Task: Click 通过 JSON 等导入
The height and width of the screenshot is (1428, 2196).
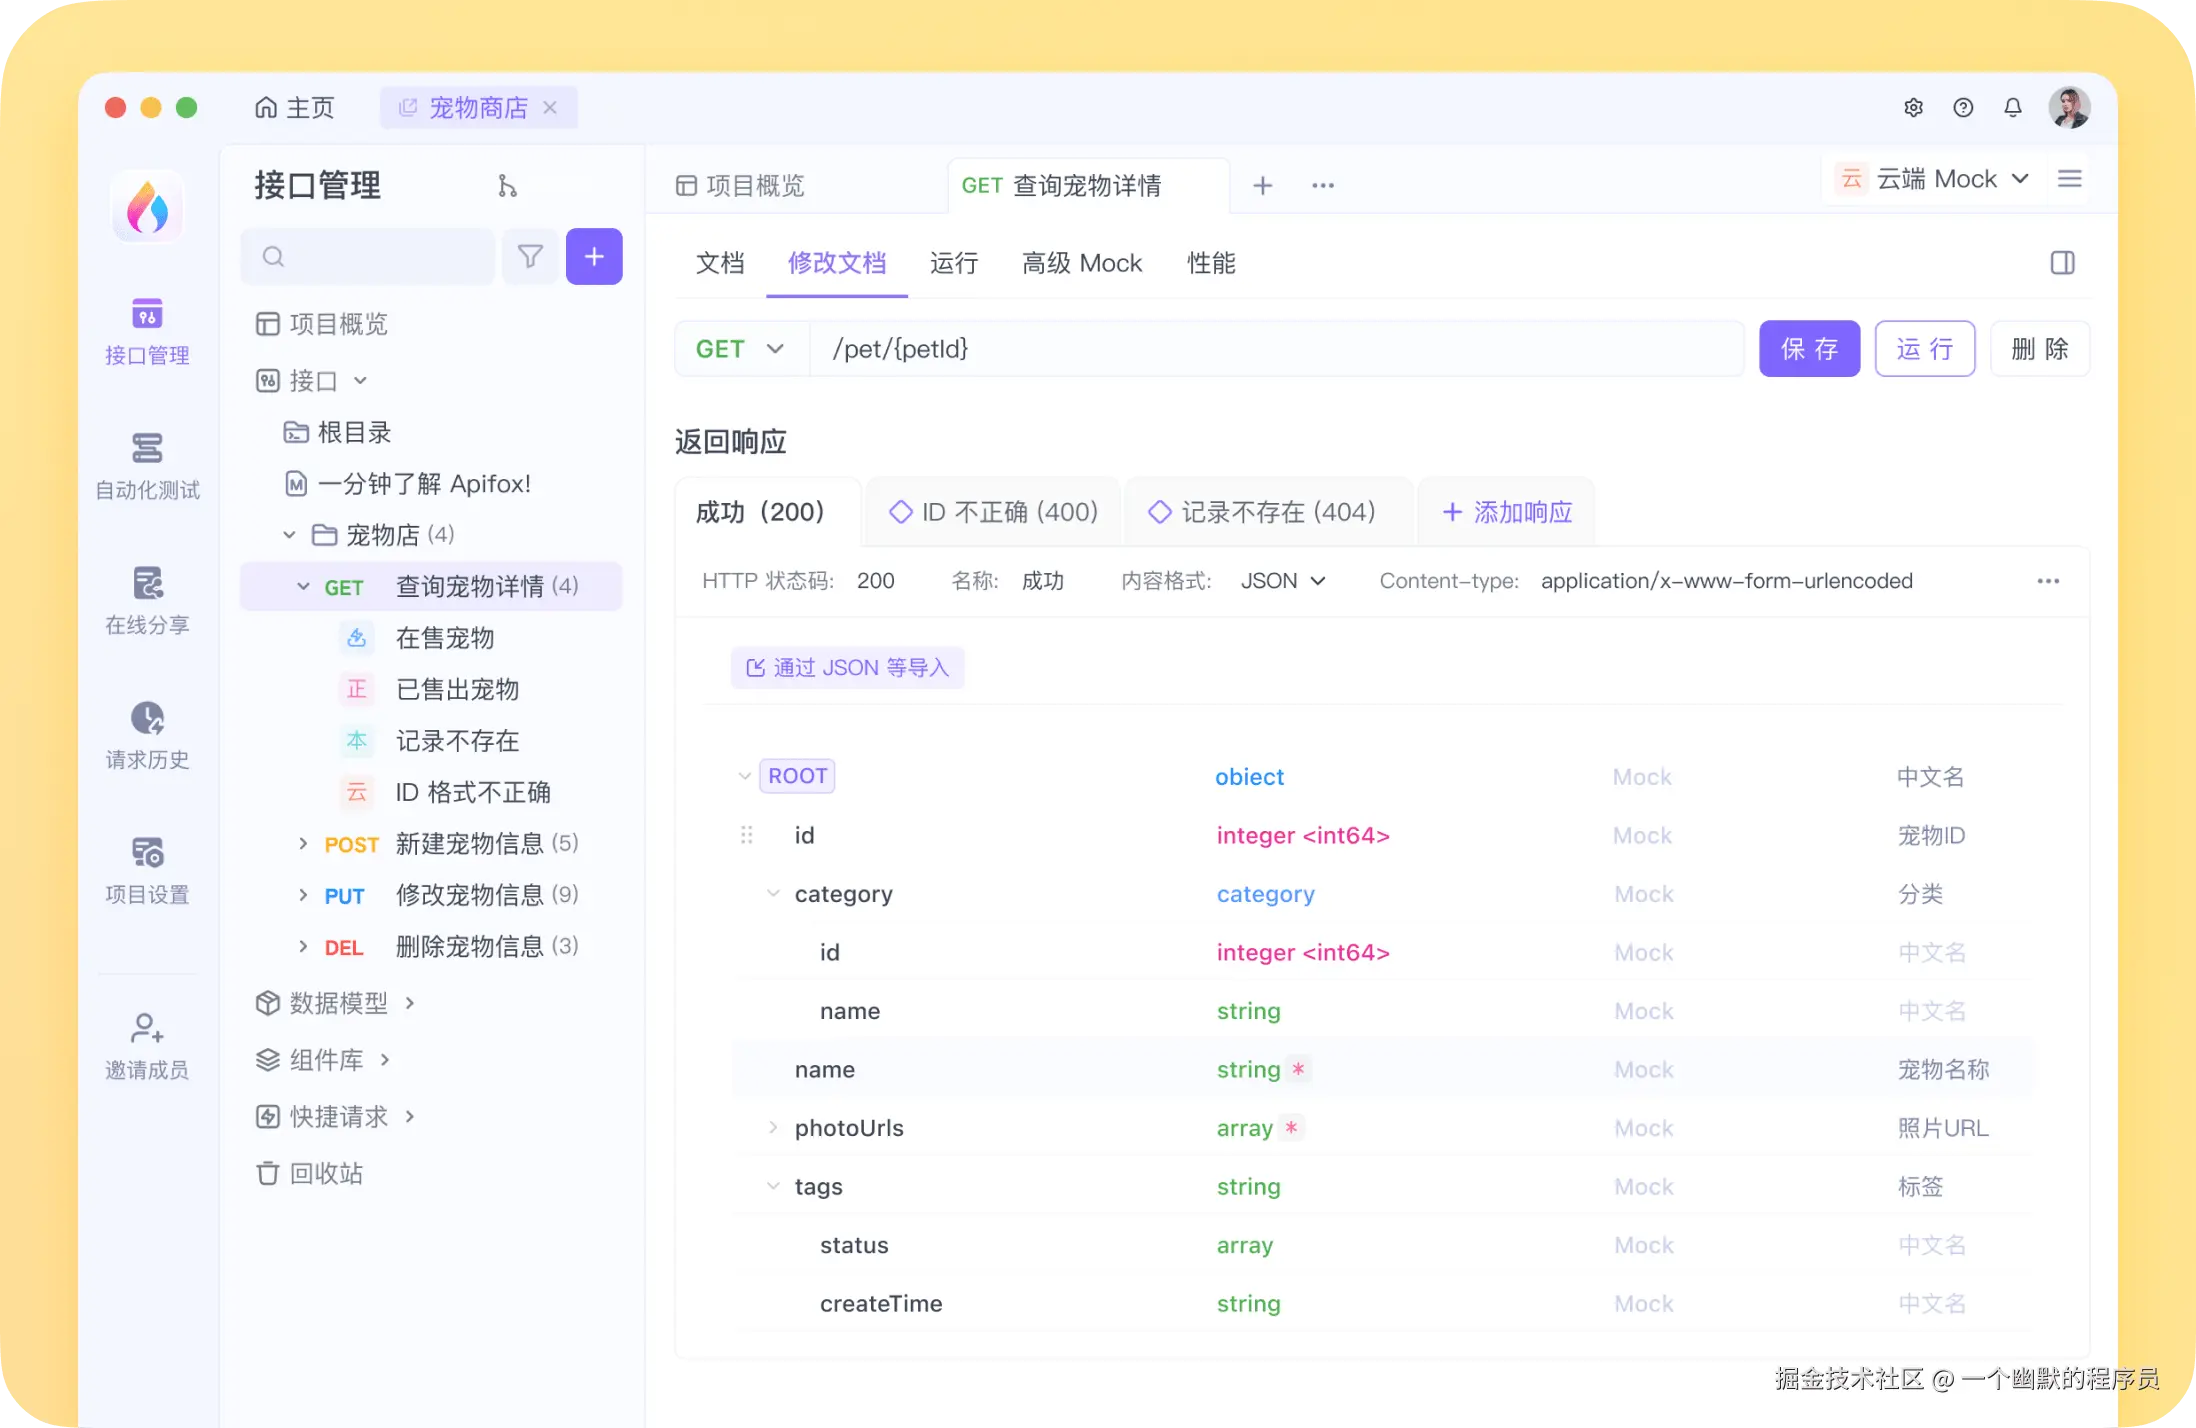Action: (847, 667)
